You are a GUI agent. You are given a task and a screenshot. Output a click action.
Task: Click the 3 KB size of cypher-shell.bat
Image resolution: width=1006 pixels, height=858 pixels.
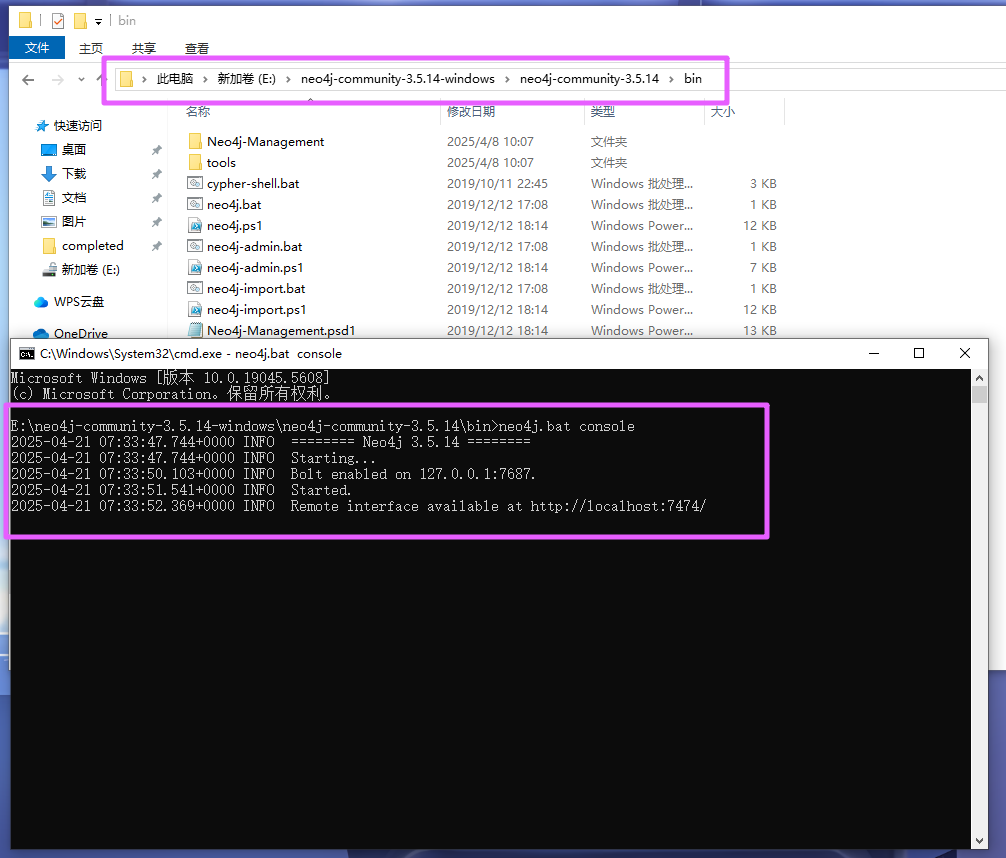pos(763,184)
